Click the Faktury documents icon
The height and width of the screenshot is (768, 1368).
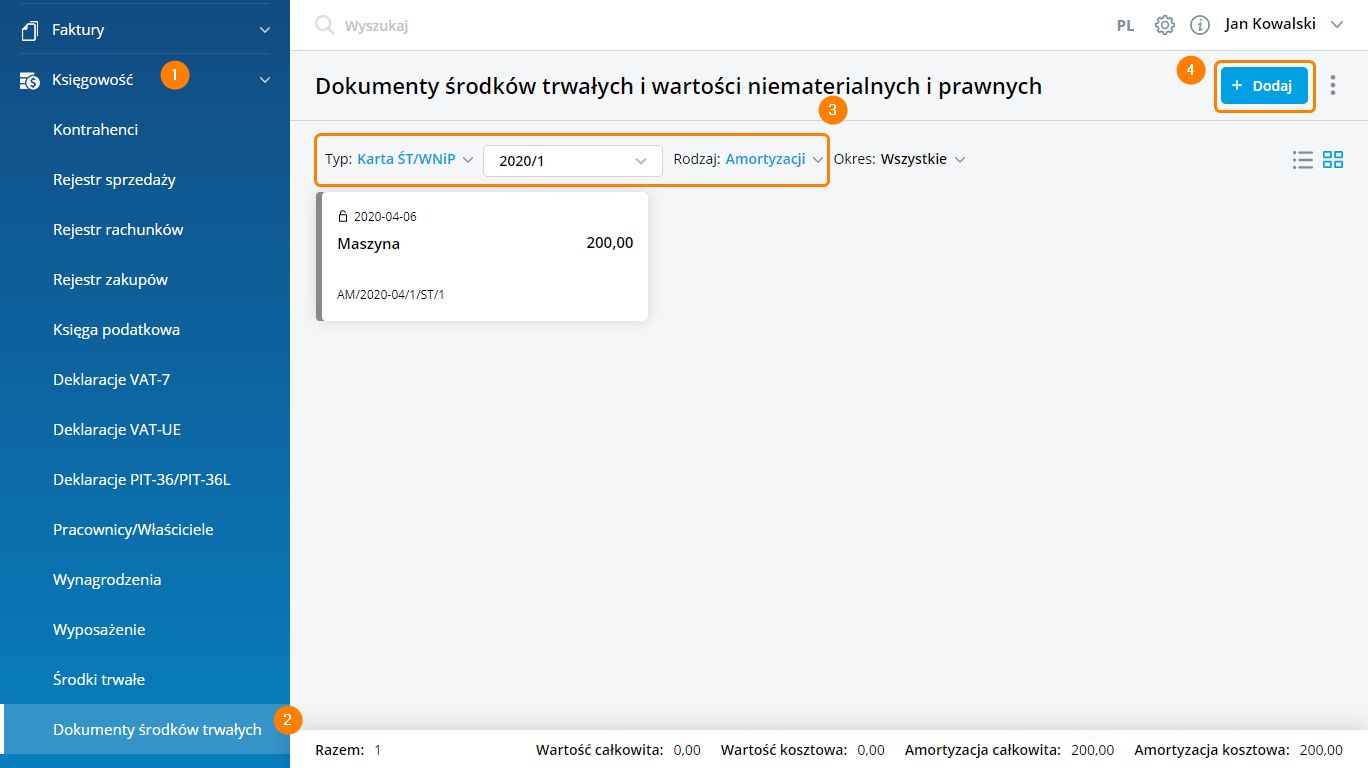tap(29, 30)
